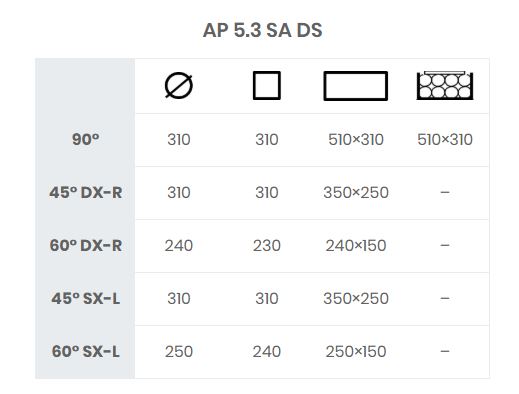Click the 510×310 rectangular value at 90°
519x394 pixels.
[356, 139]
